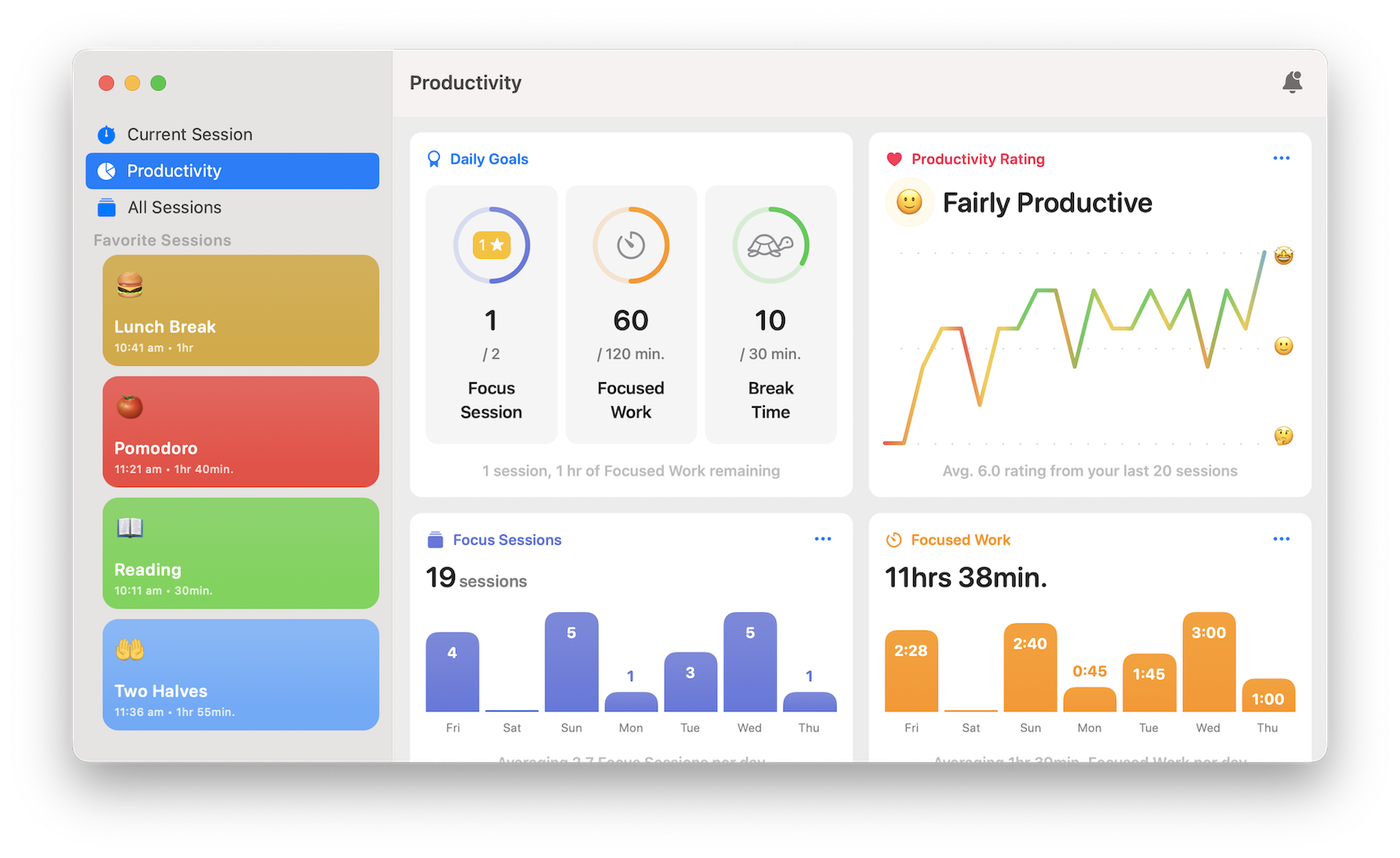Select Productivity in the sidebar
Screen dimensions: 1400x858
pyautogui.click(x=232, y=171)
